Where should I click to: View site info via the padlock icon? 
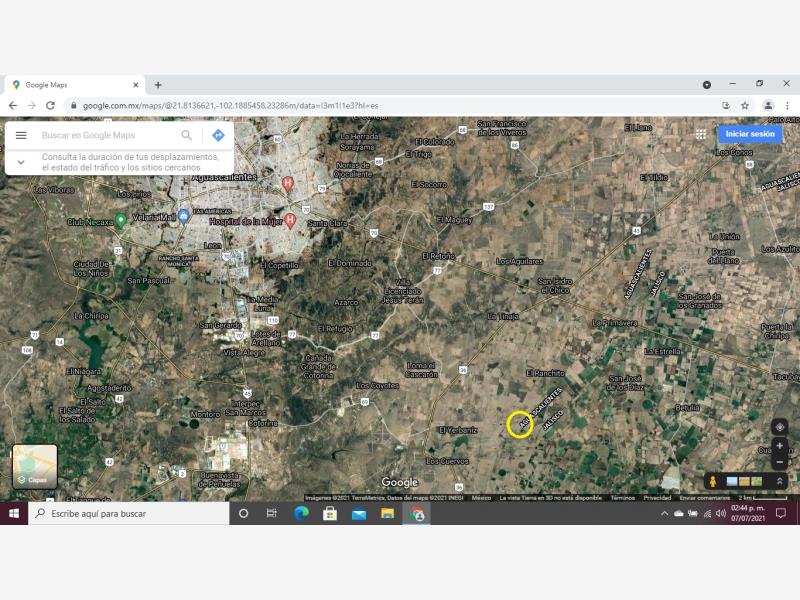coord(73,106)
